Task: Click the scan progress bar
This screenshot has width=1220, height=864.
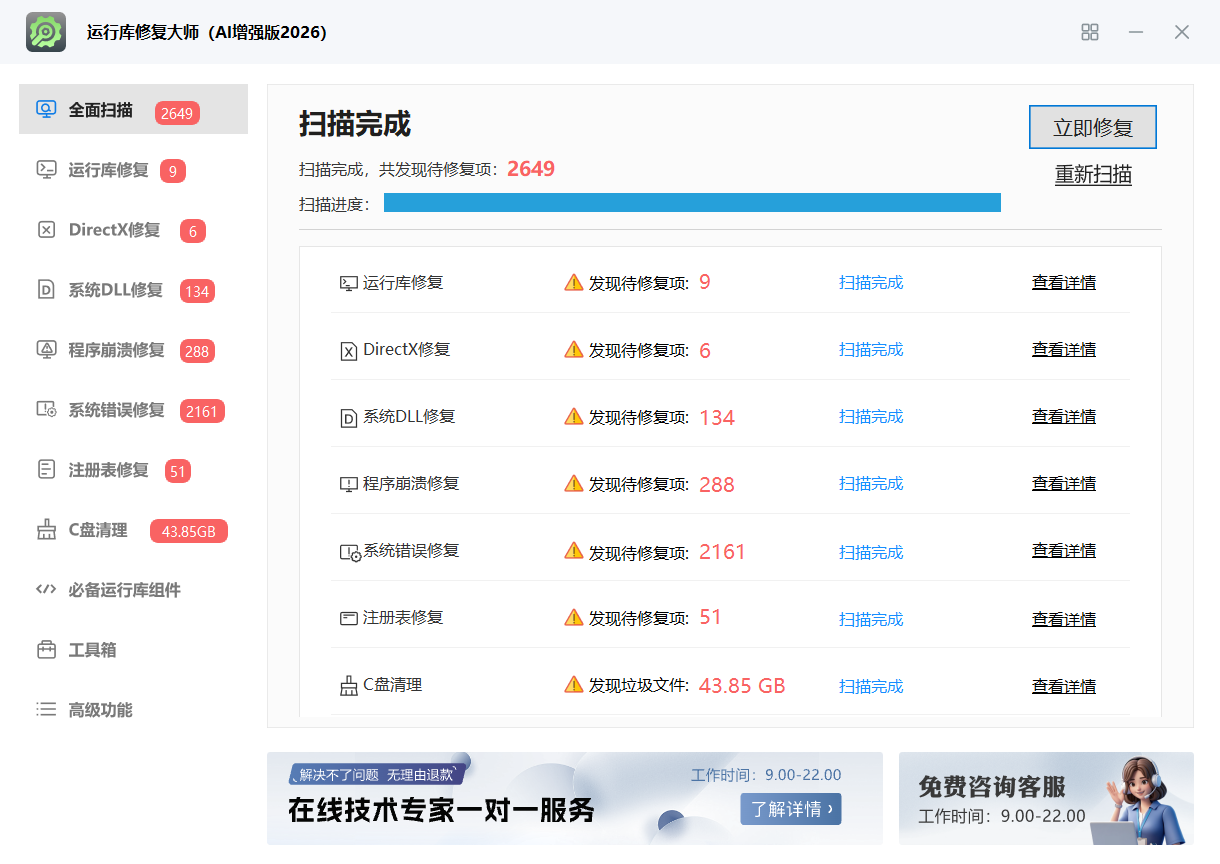Action: pos(692,203)
